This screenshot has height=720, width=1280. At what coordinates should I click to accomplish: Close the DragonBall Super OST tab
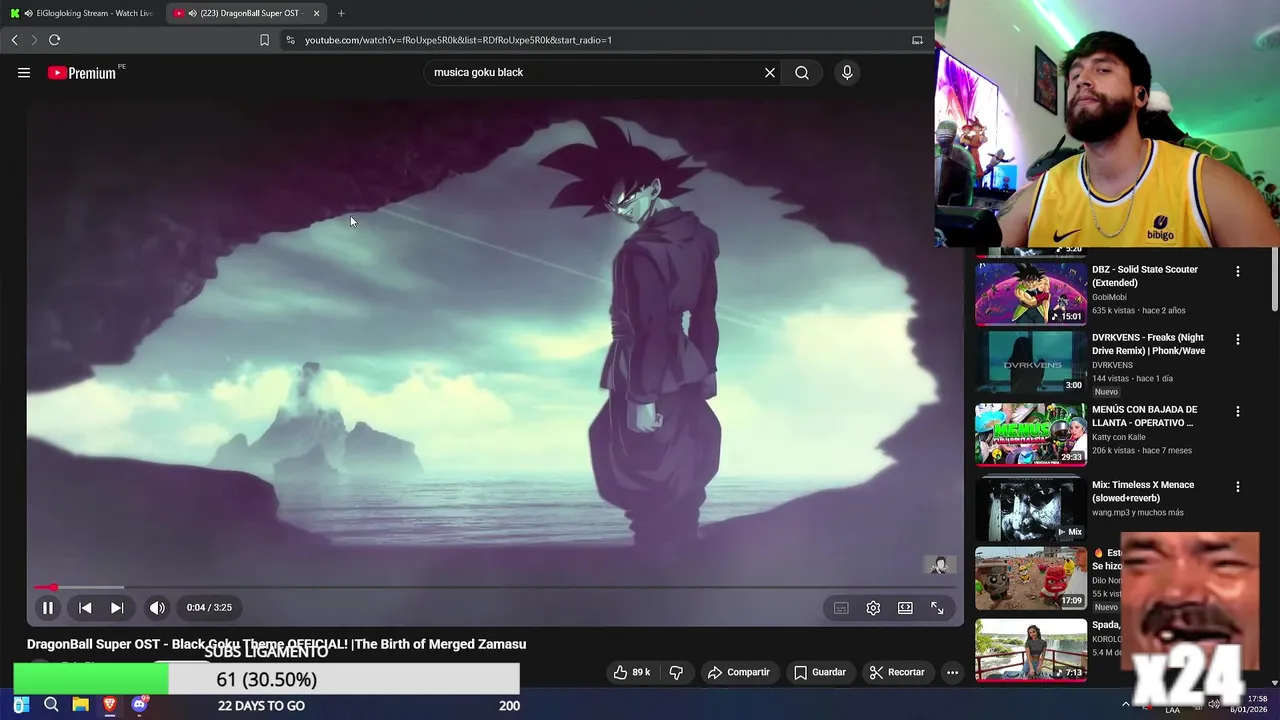[x=317, y=13]
